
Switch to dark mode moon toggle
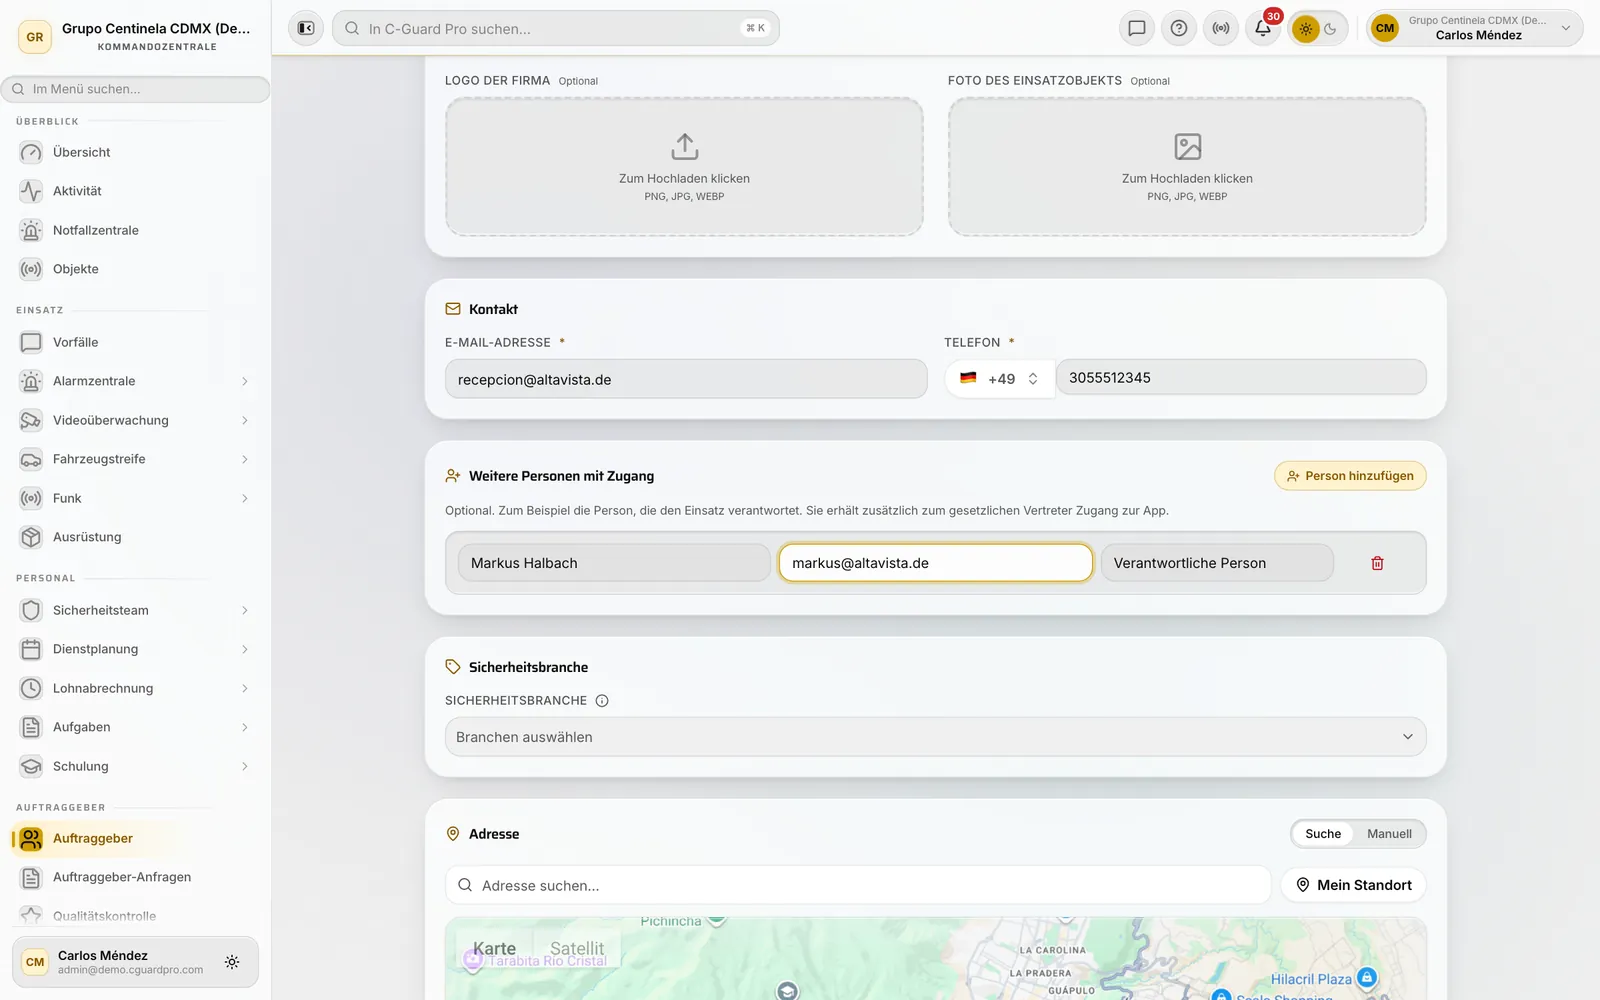click(1331, 29)
